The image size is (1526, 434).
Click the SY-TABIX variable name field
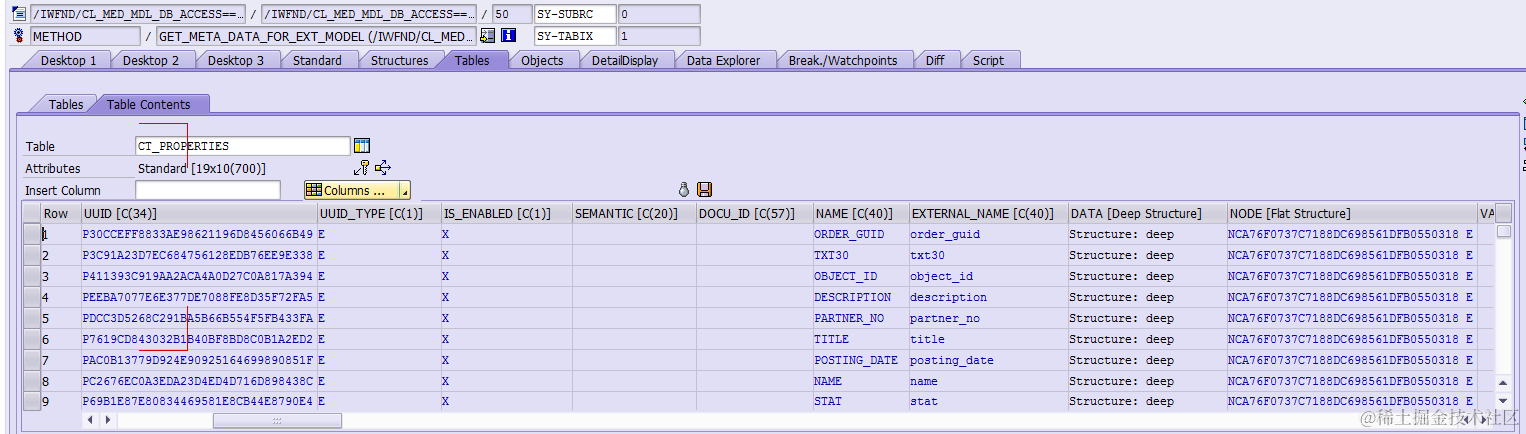(x=574, y=36)
